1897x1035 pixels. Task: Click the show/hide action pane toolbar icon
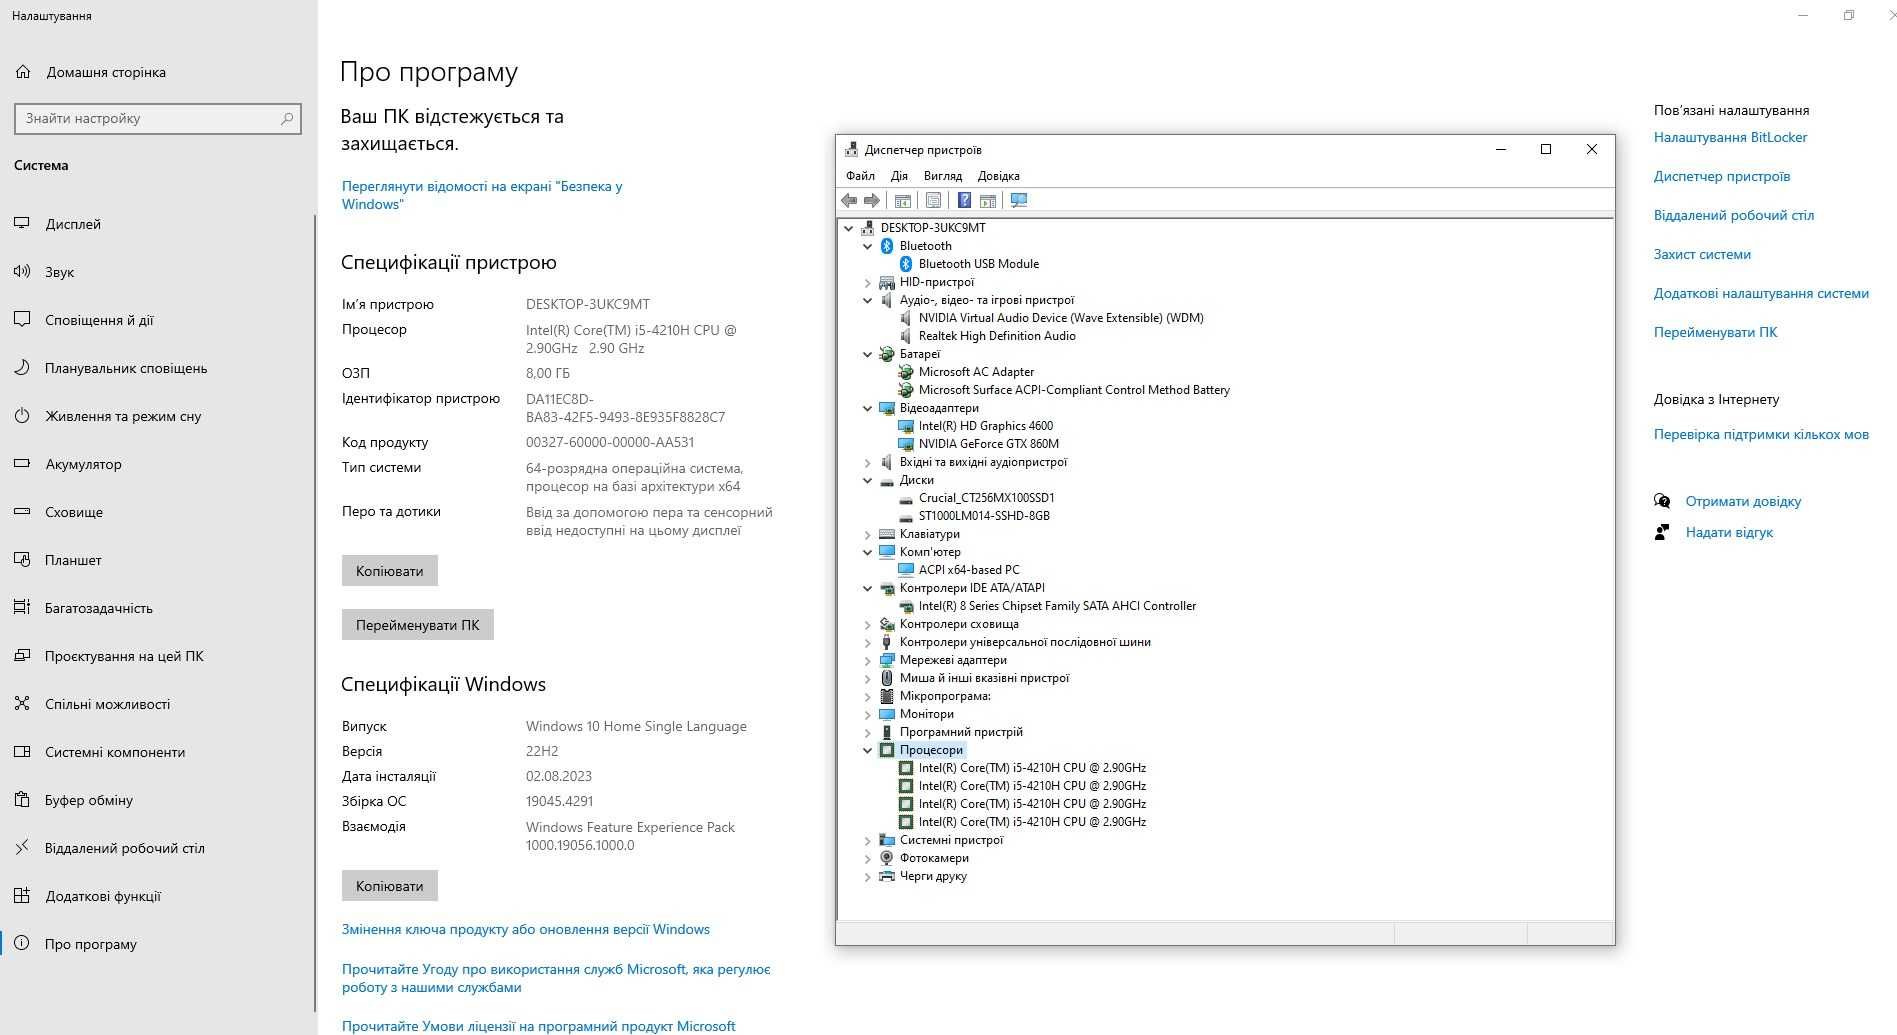pyautogui.click(x=988, y=201)
